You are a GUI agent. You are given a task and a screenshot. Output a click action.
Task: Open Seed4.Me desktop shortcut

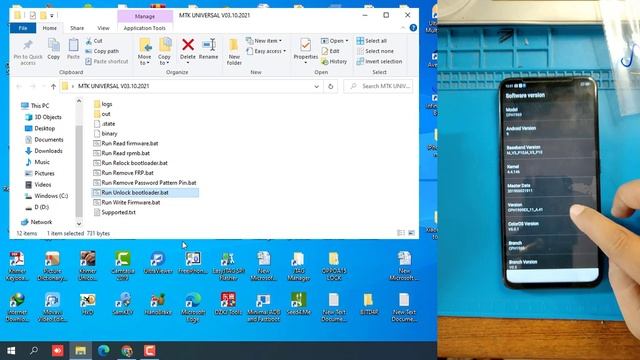click(x=299, y=304)
